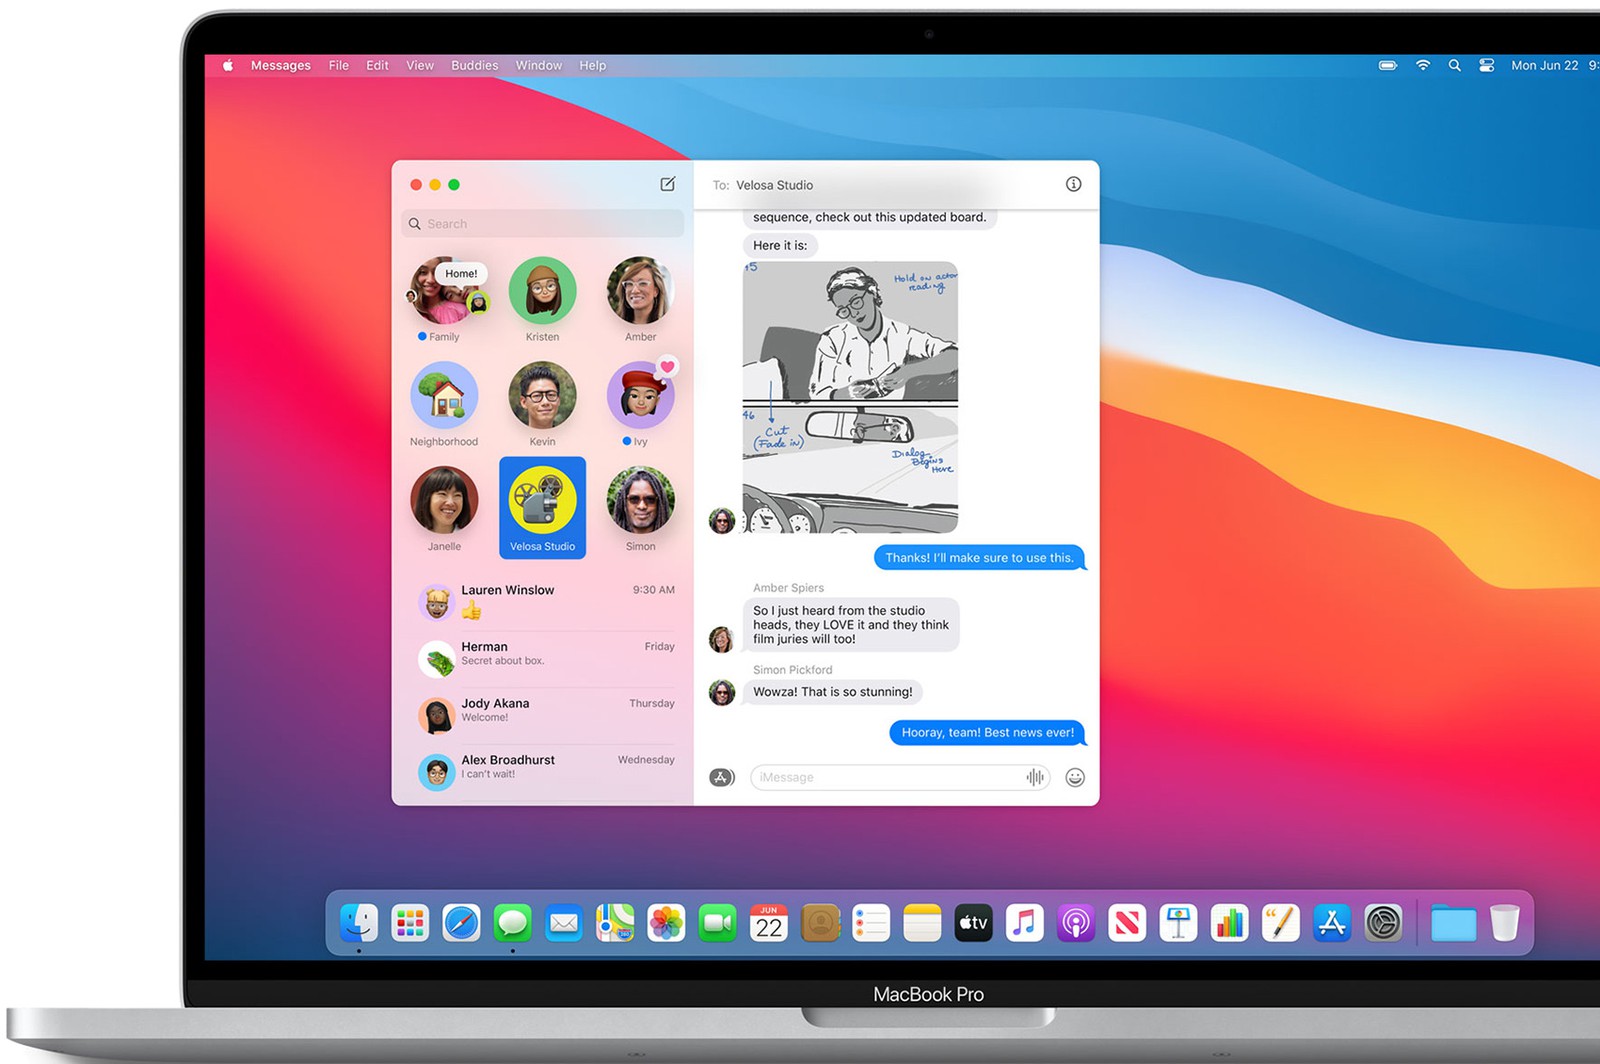The width and height of the screenshot is (1600, 1064).
Task: Open the Buddies menu
Action: (x=474, y=65)
